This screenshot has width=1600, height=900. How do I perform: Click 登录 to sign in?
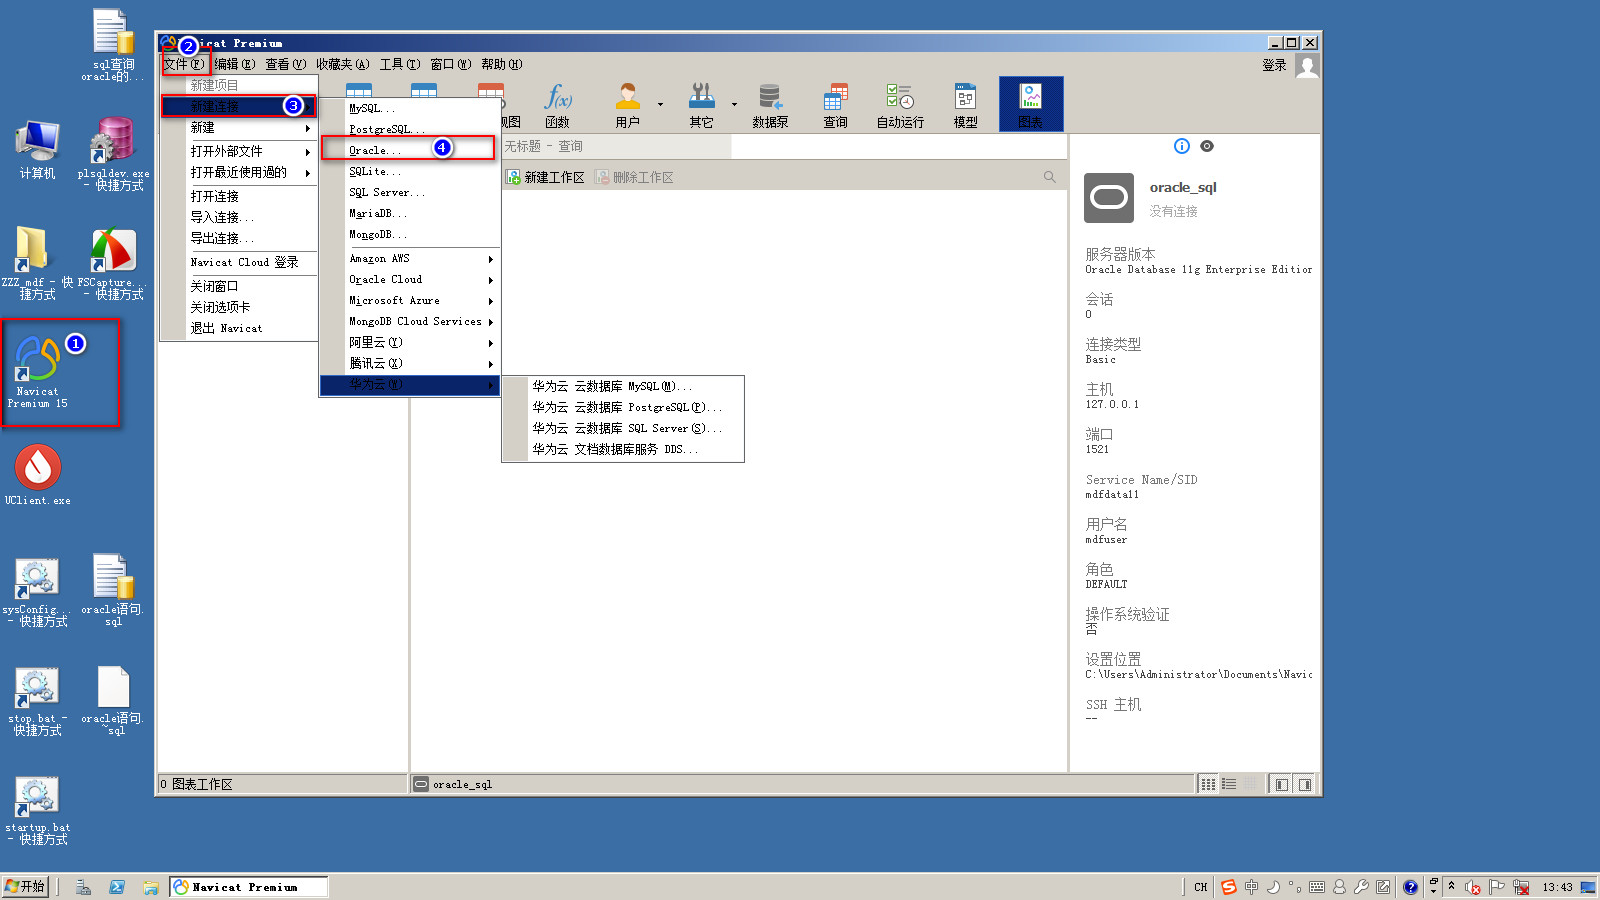coord(1274,65)
